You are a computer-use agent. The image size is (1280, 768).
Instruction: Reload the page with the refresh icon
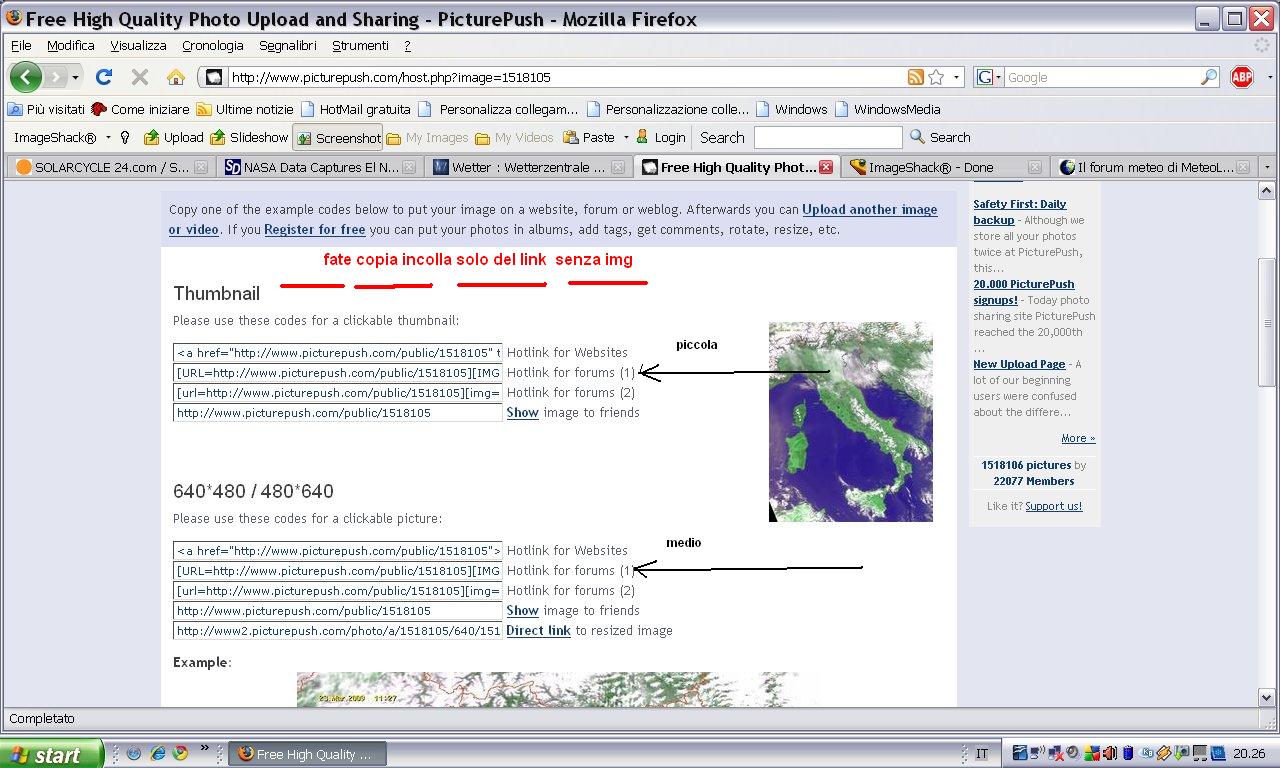[104, 77]
